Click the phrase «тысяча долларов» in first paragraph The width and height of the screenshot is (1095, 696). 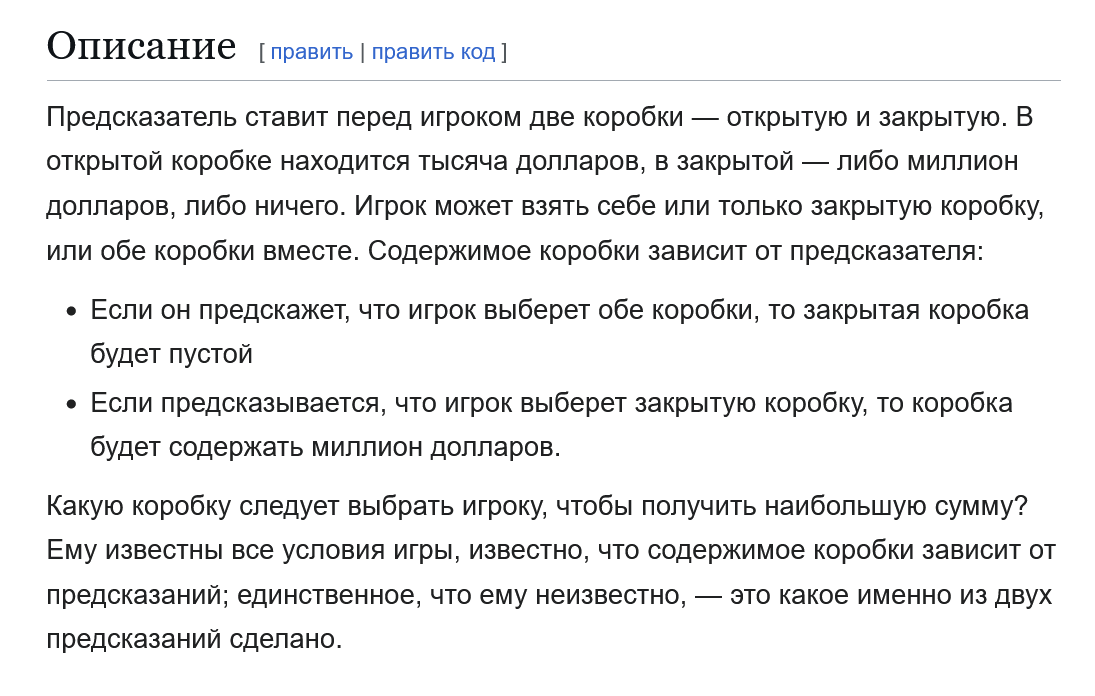[529, 162]
